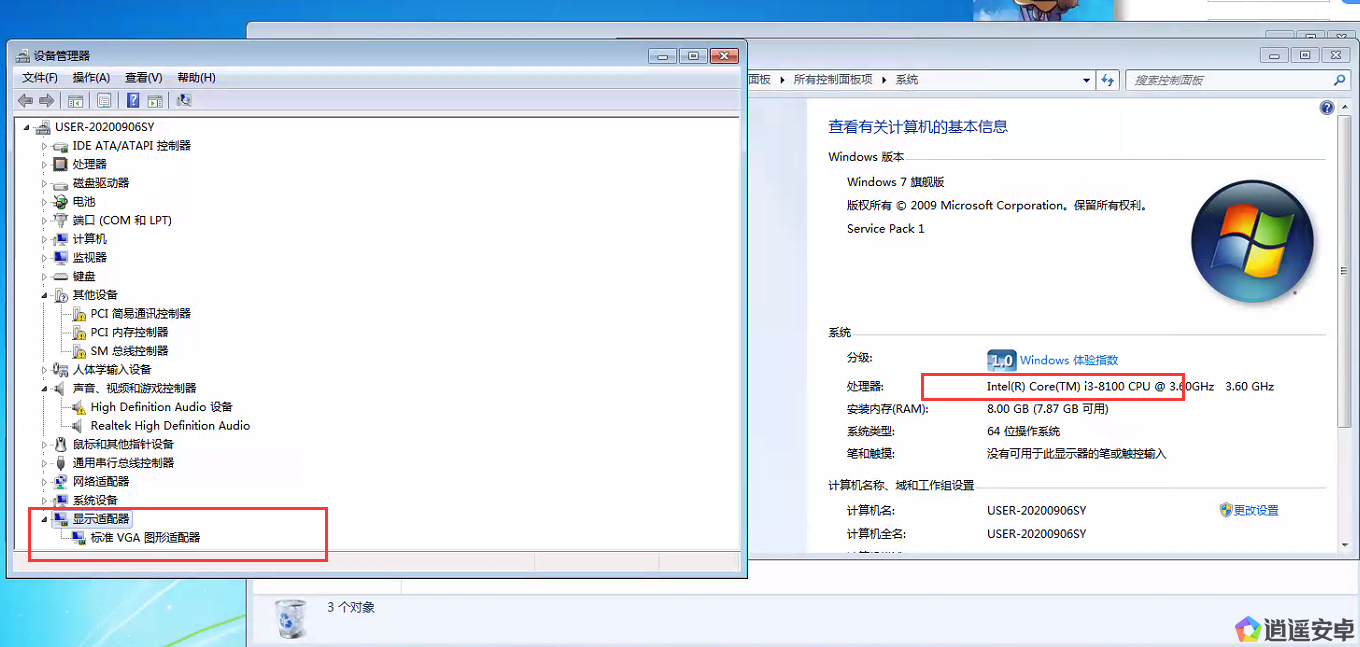The height and width of the screenshot is (647, 1360).
Task: Expand the 网络适配器 tree node
Action: 45,482
